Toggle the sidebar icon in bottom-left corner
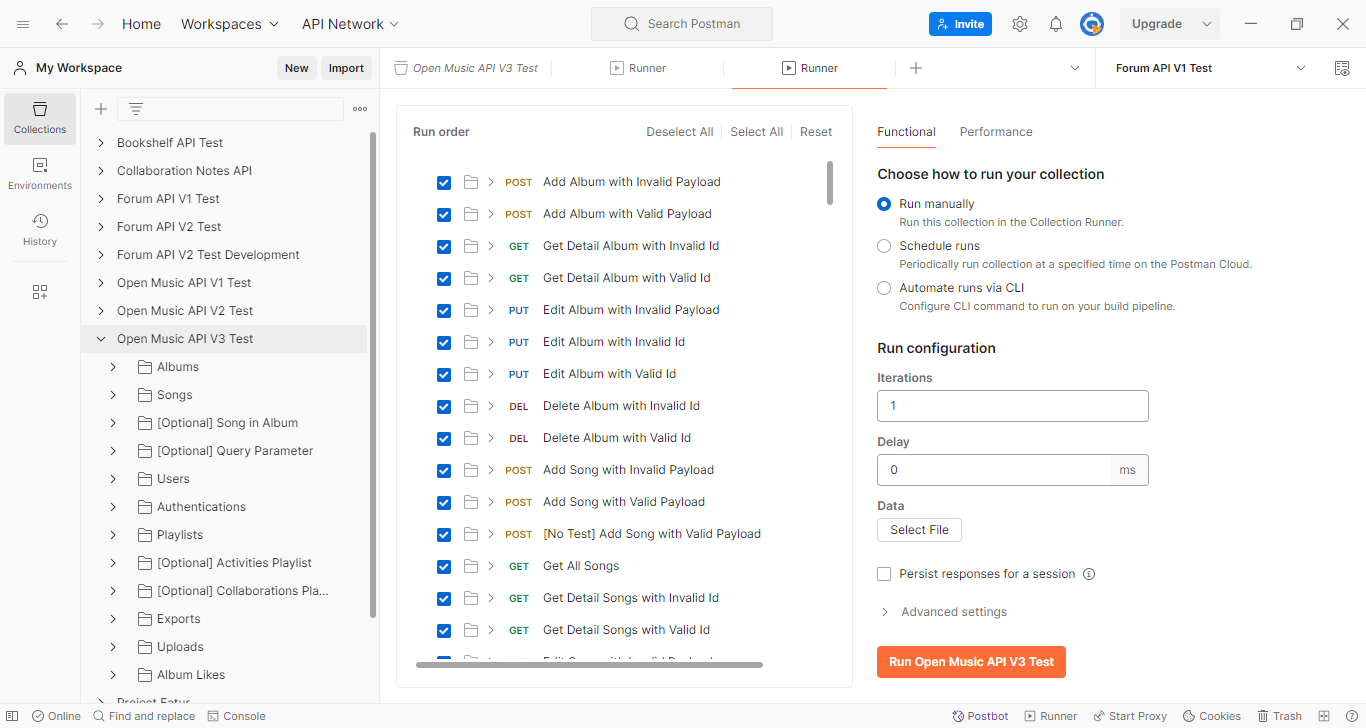This screenshot has width=1366, height=728. click(x=13, y=716)
